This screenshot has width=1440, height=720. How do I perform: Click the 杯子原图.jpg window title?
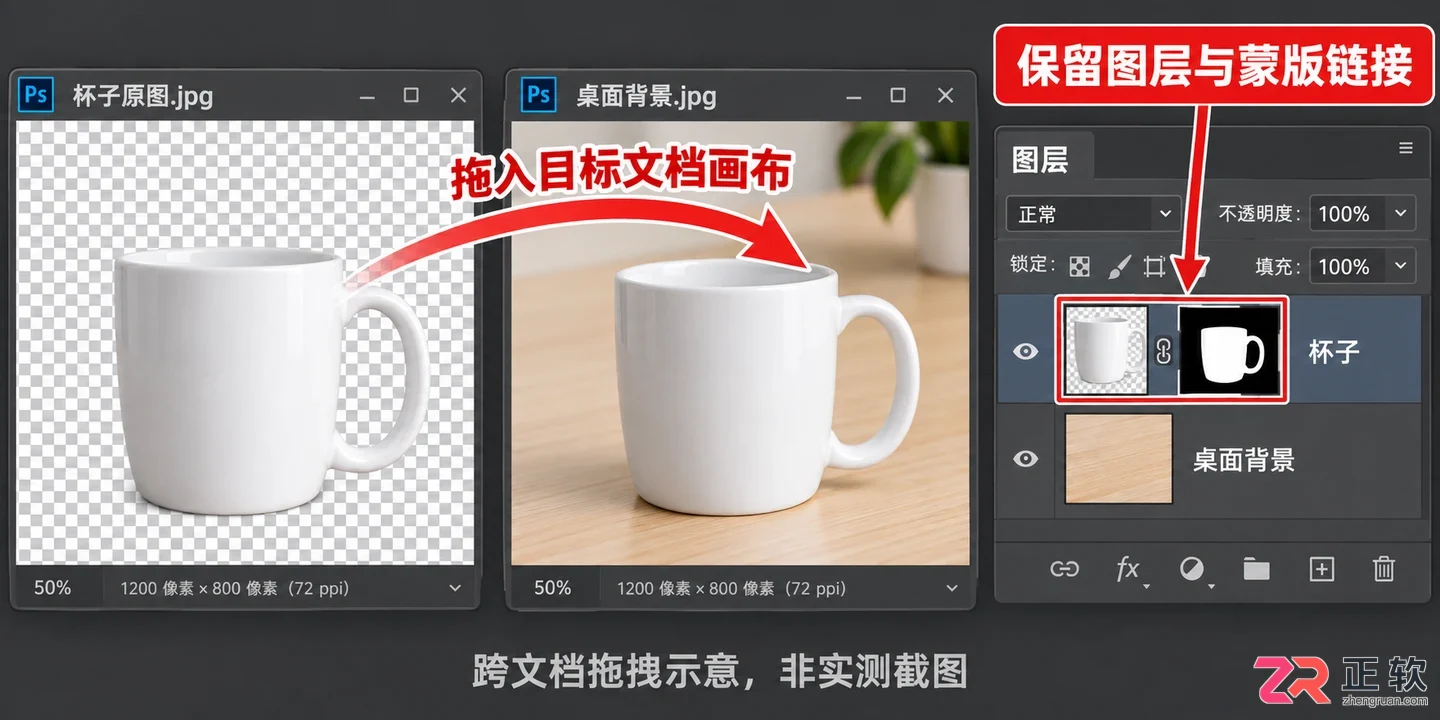coord(143,96)
